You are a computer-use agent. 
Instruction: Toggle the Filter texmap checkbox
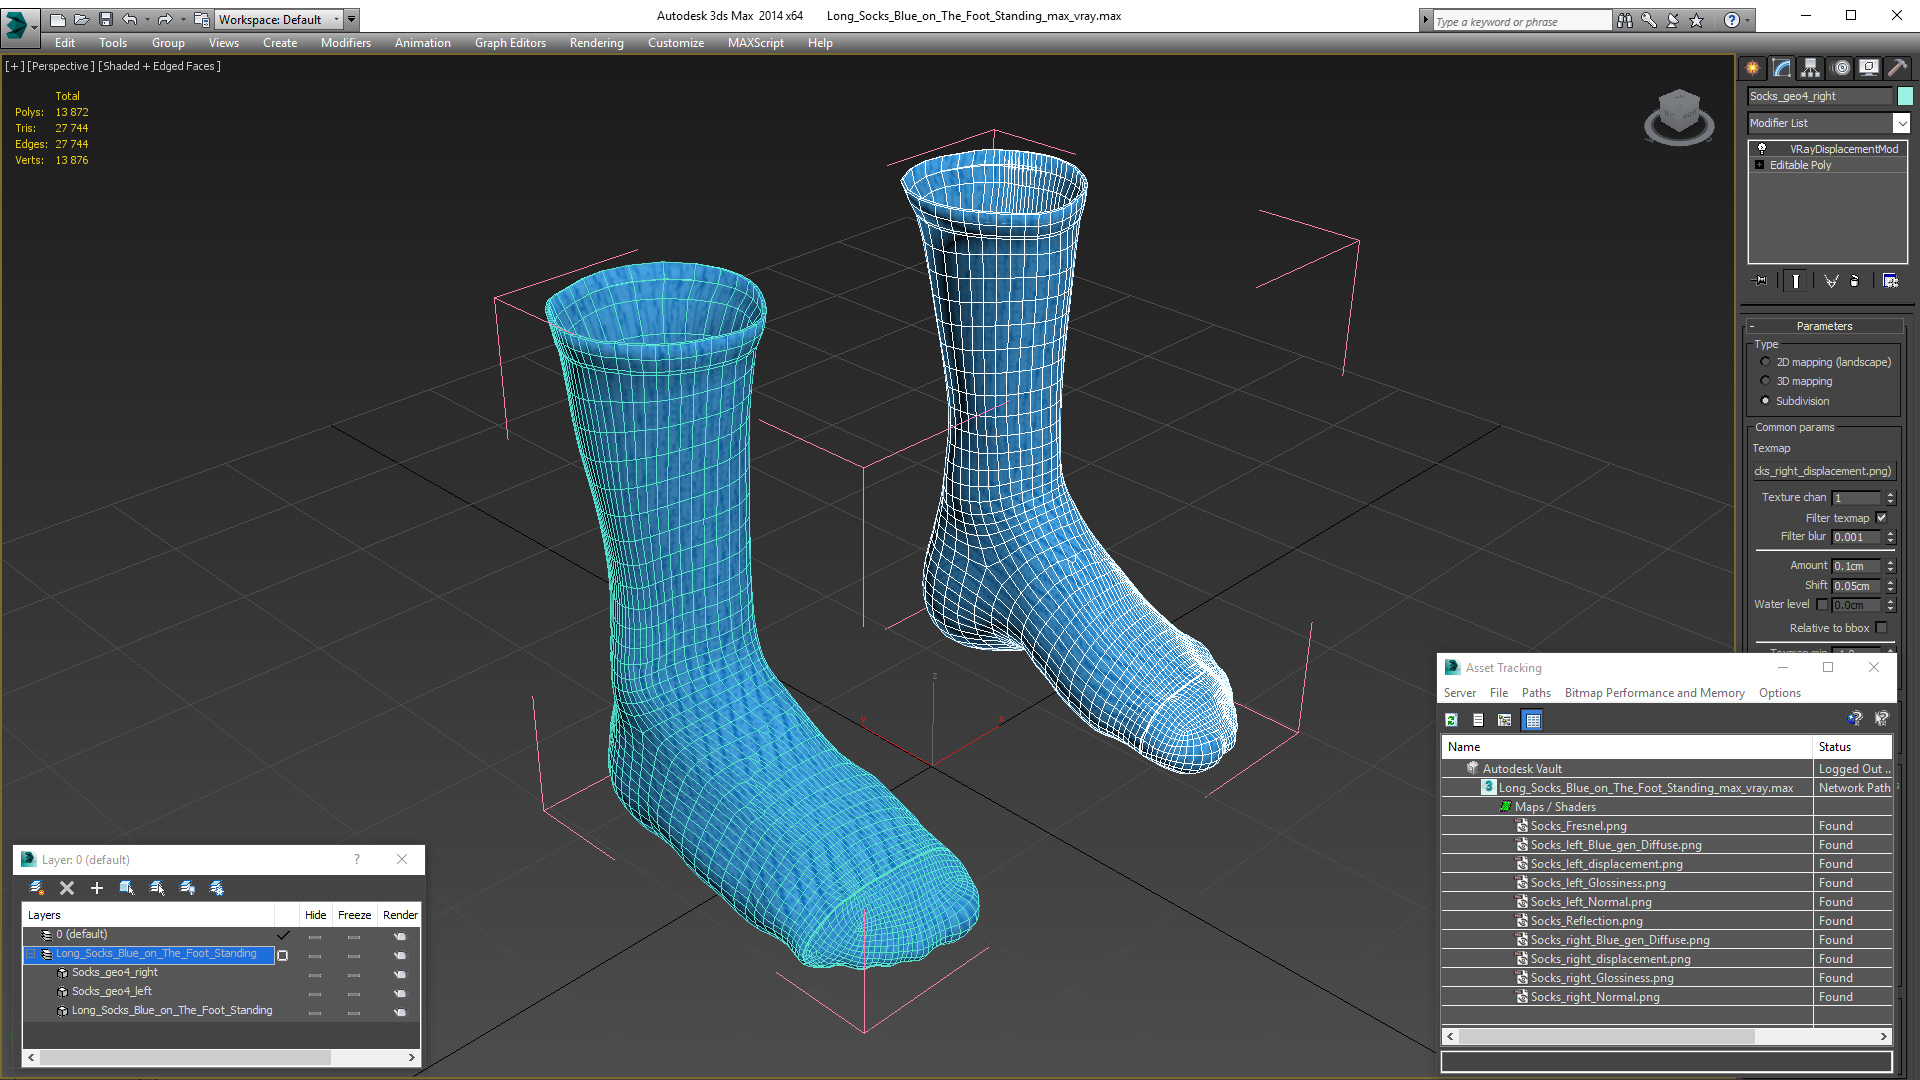(x=1881, y=518)
